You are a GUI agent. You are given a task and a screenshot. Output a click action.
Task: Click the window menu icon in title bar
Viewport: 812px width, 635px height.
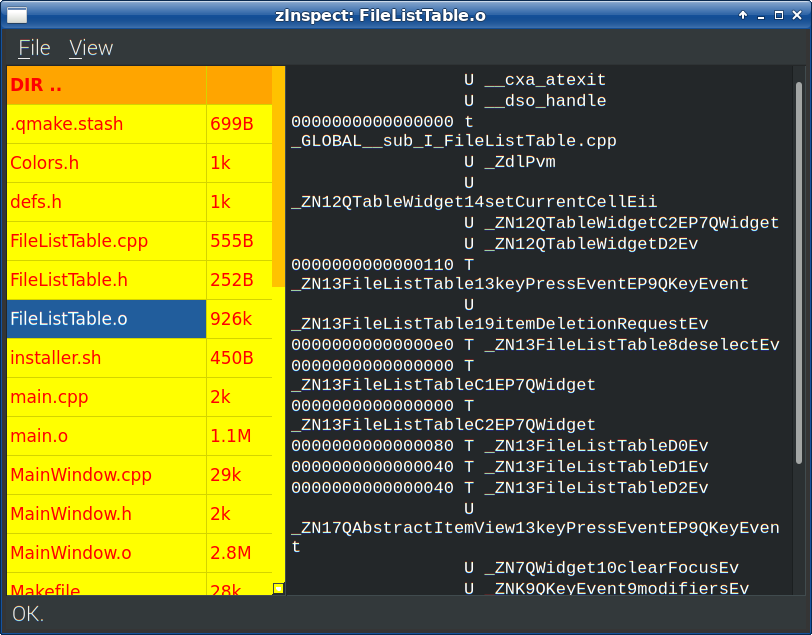coord(17,16)
